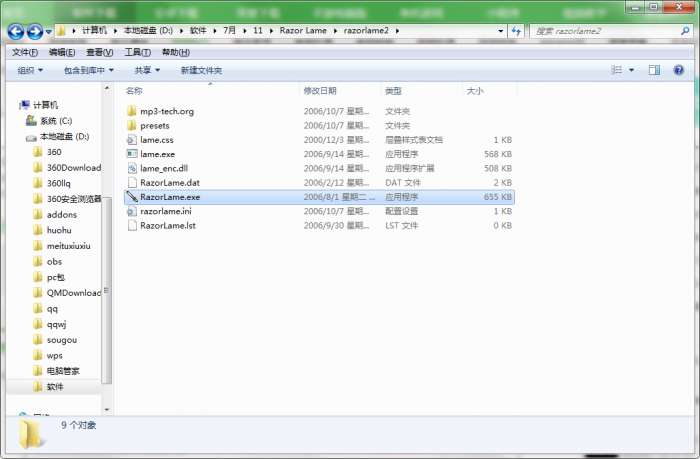Viewport: 700px width, 459px height.
Task: Go forward with the Forward arrow button
Action: 35,31
